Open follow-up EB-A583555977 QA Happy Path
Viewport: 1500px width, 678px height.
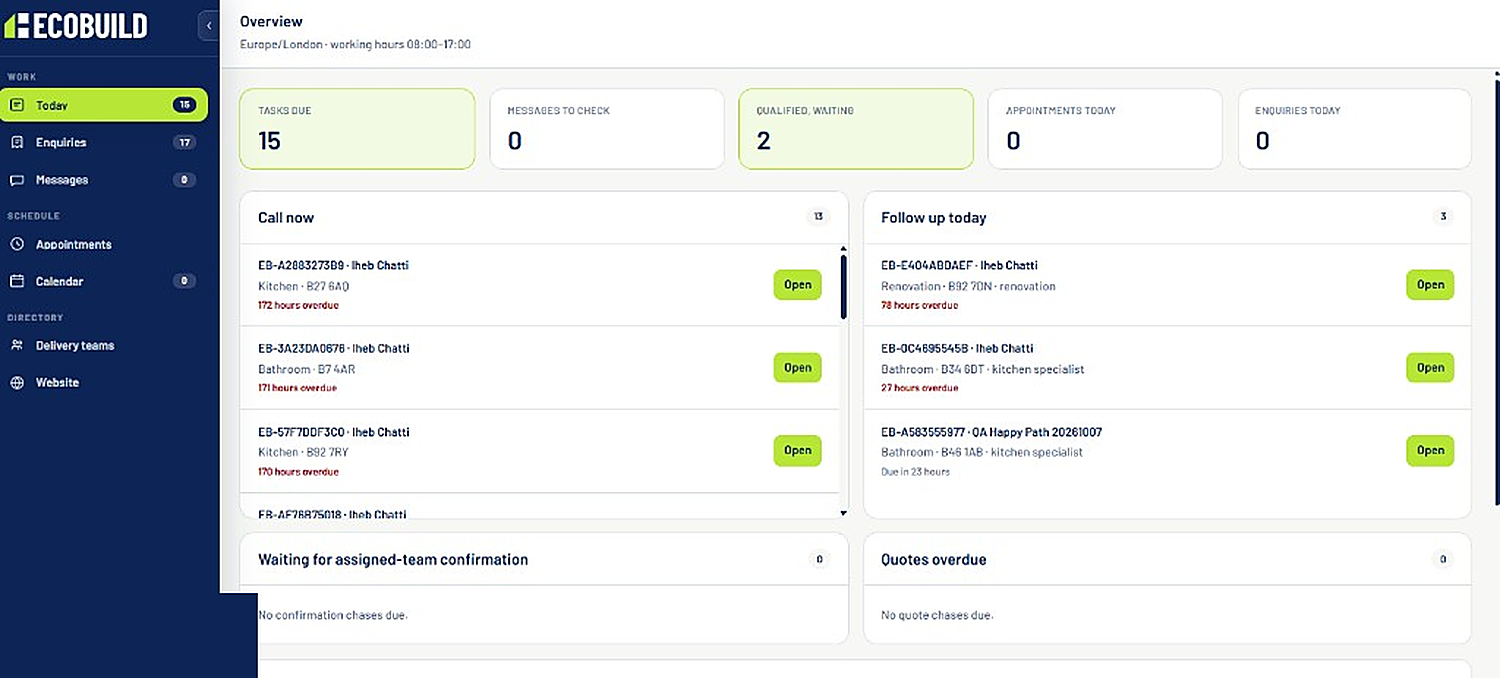(x=1430, y=450)
